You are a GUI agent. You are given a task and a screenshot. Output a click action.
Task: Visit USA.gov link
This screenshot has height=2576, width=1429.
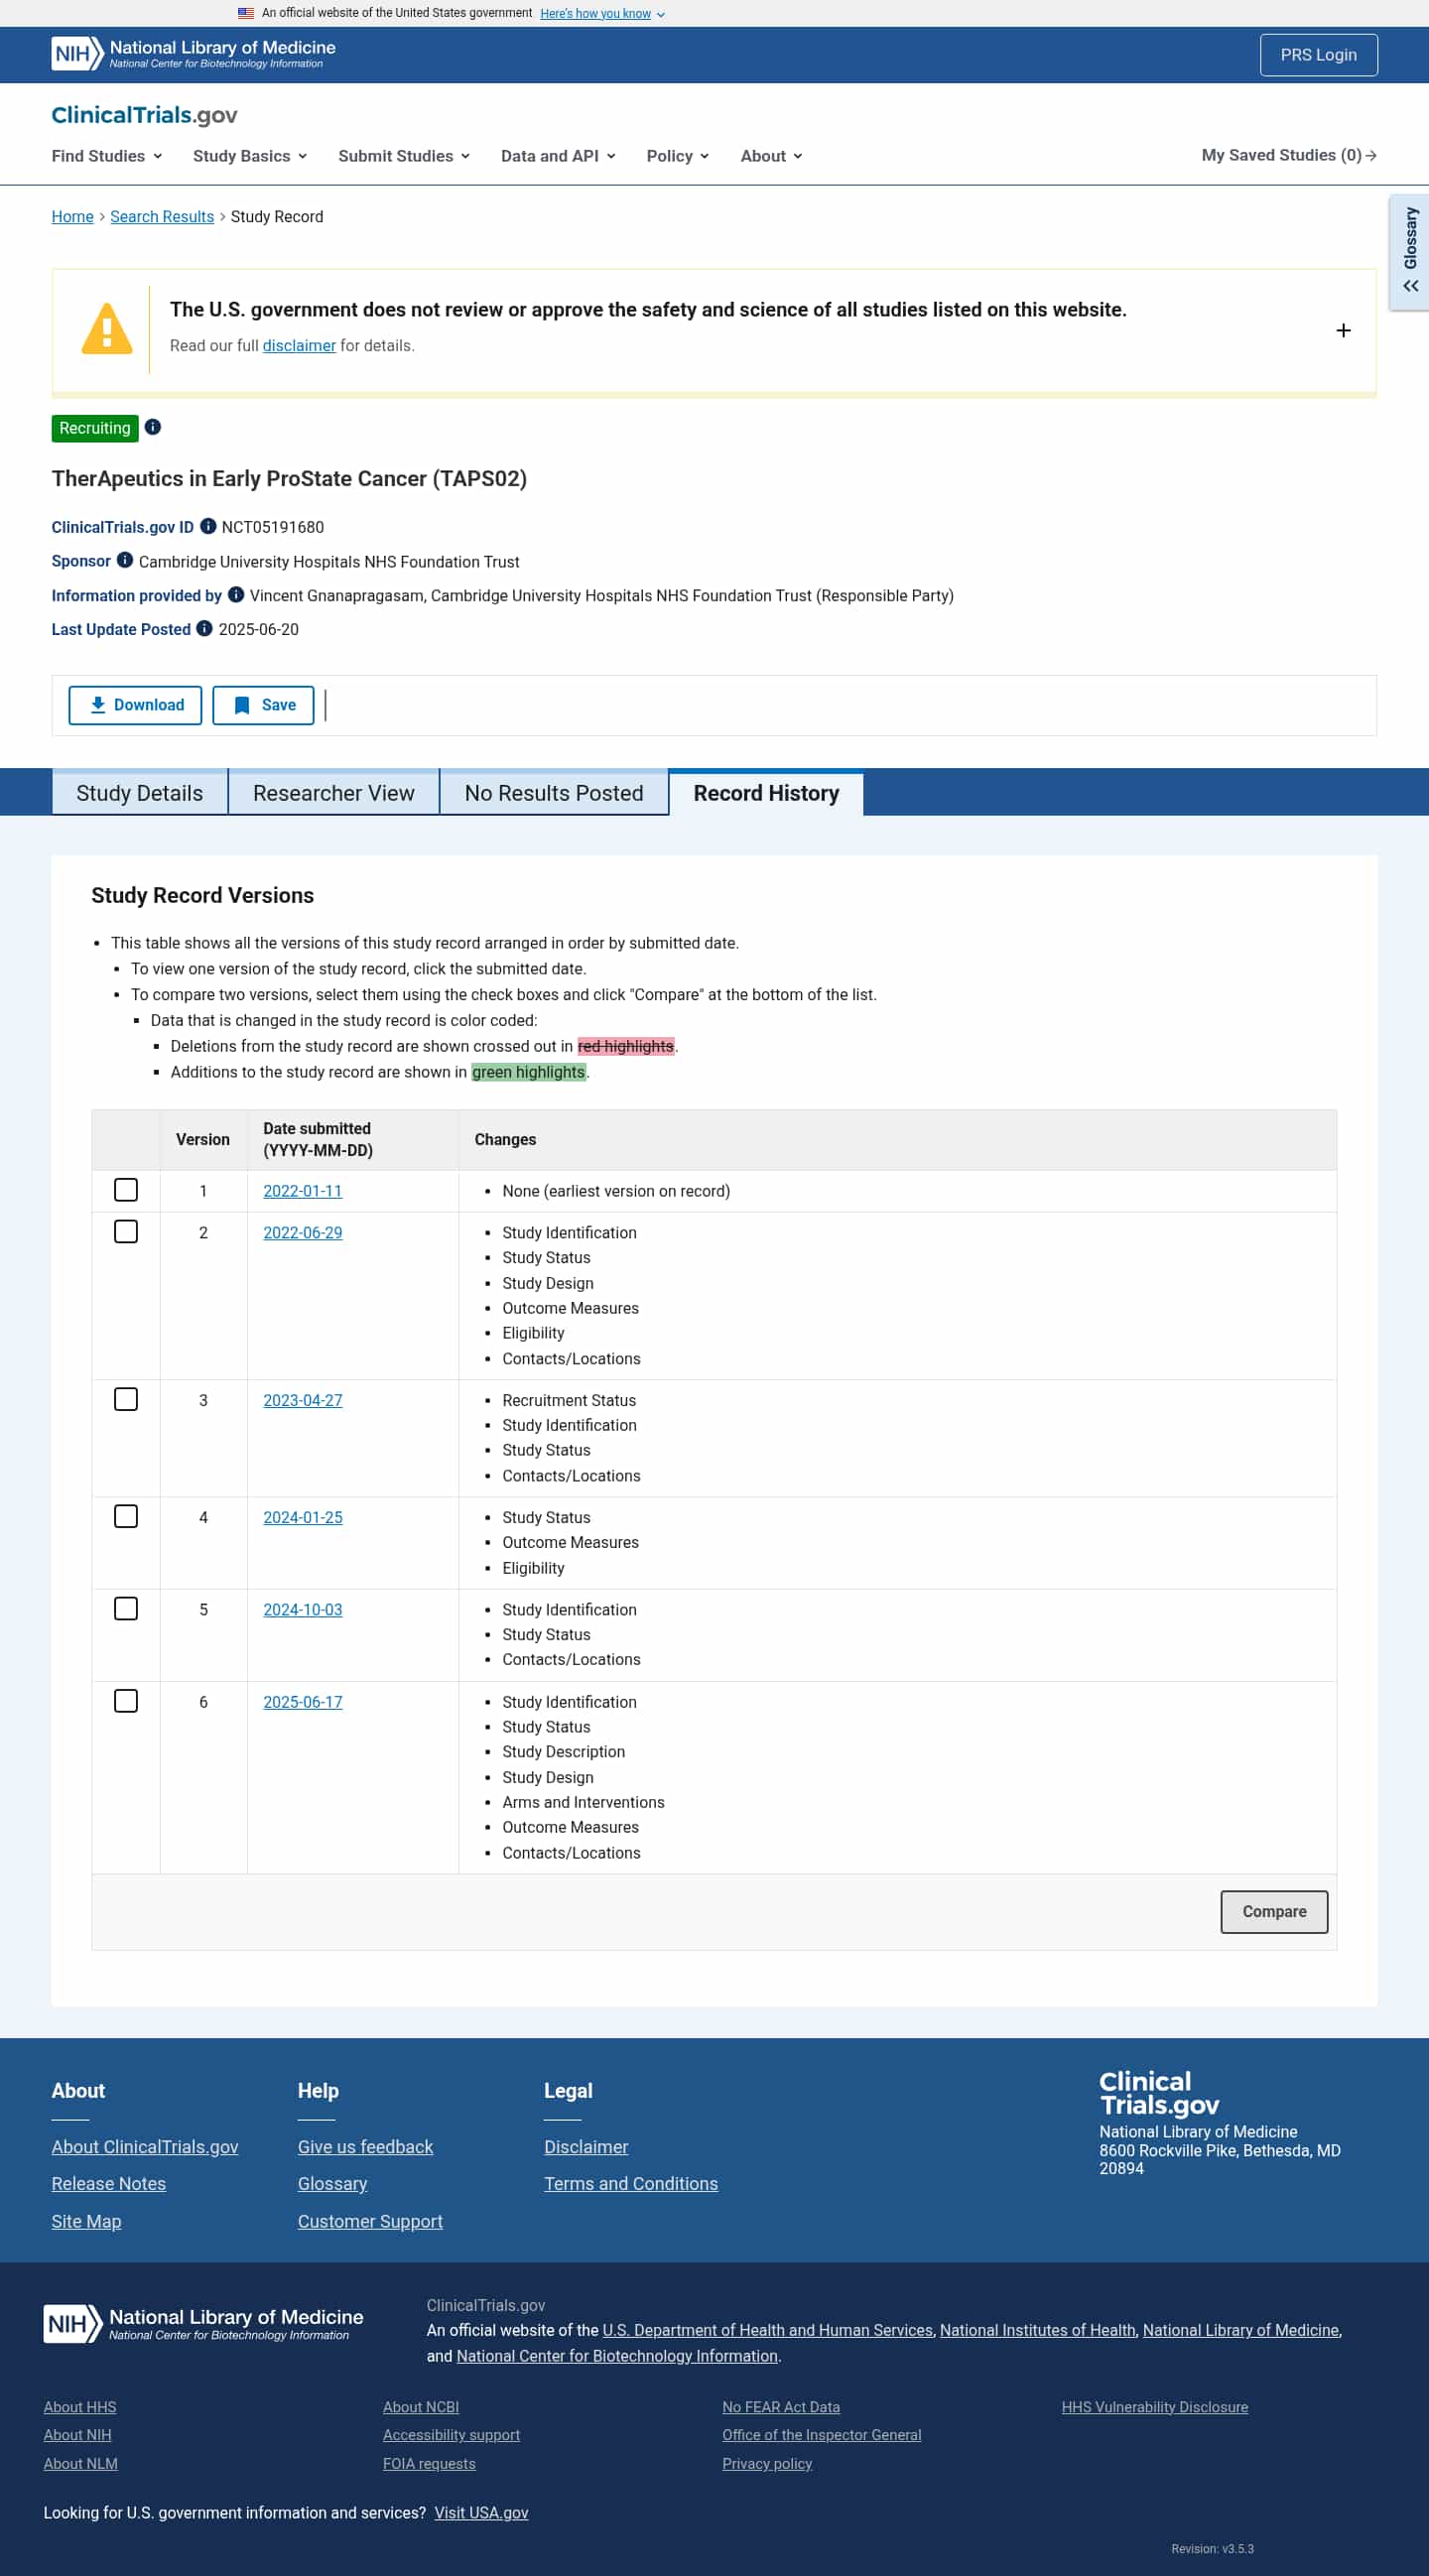pyautogui.click(x=481, y=2512)
